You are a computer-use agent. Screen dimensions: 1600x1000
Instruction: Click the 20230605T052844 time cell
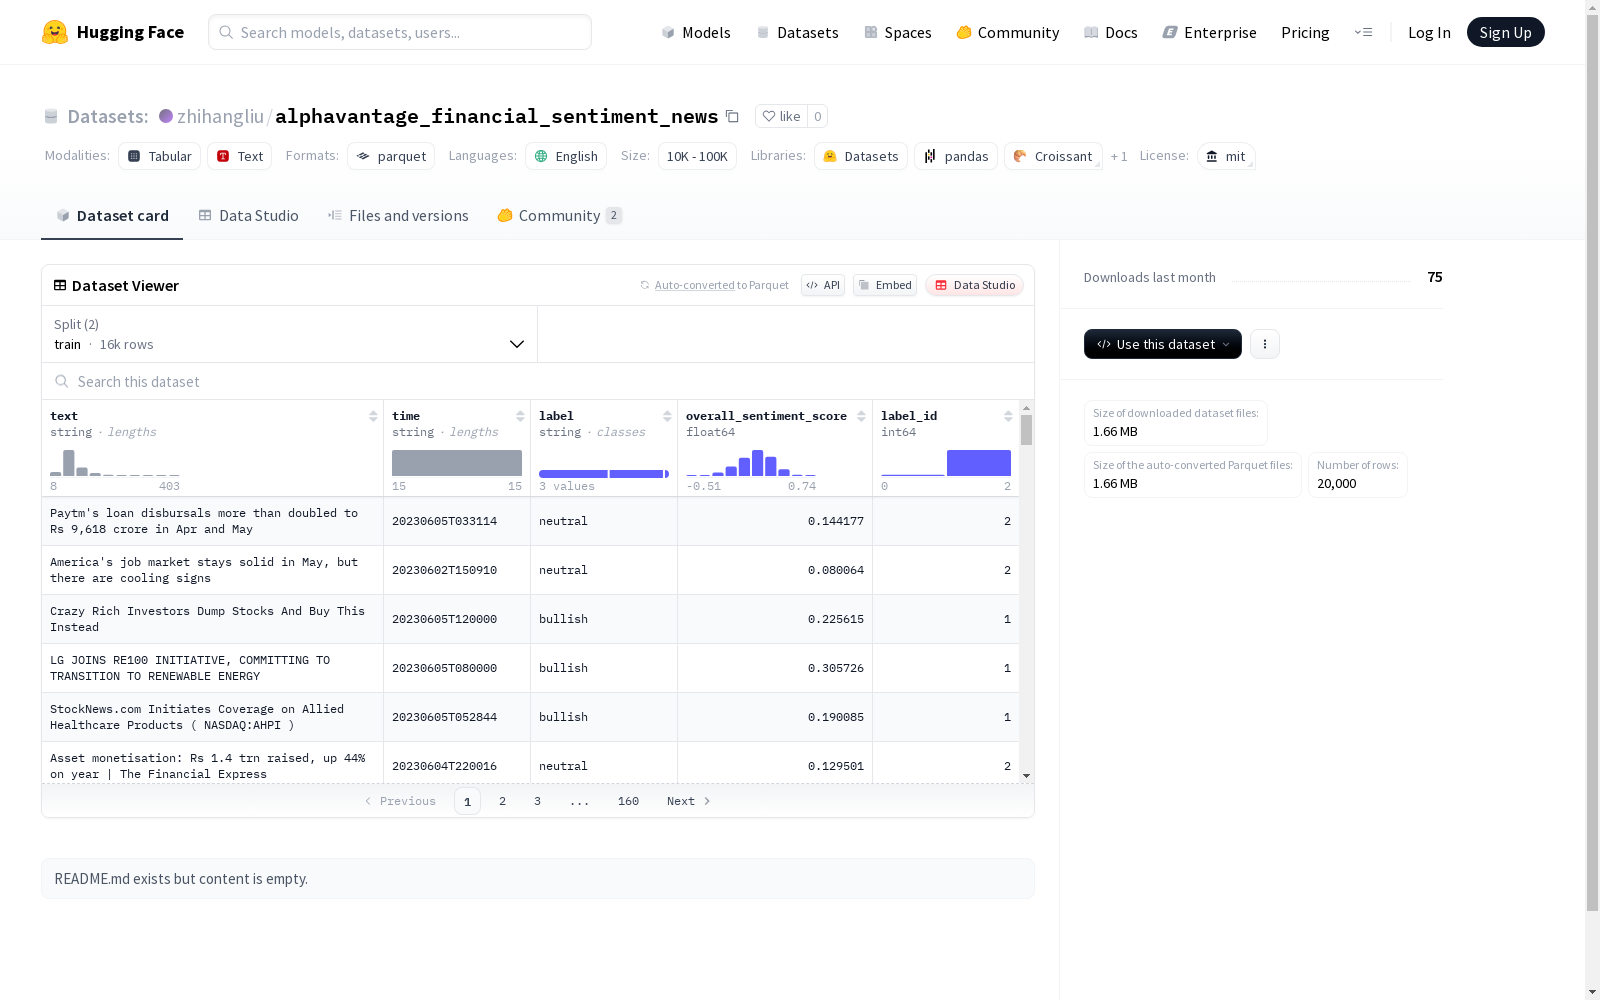tap(457, 717)
